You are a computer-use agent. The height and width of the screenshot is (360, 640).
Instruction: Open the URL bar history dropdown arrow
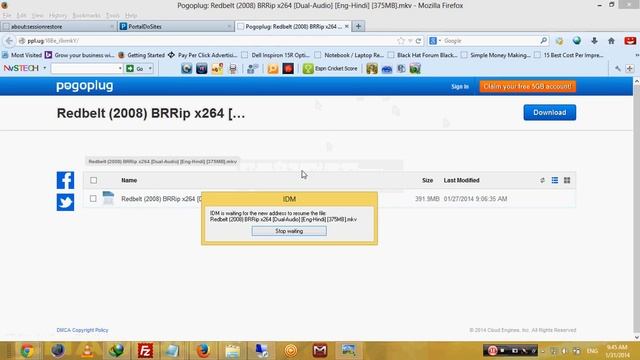click(410, 41)
